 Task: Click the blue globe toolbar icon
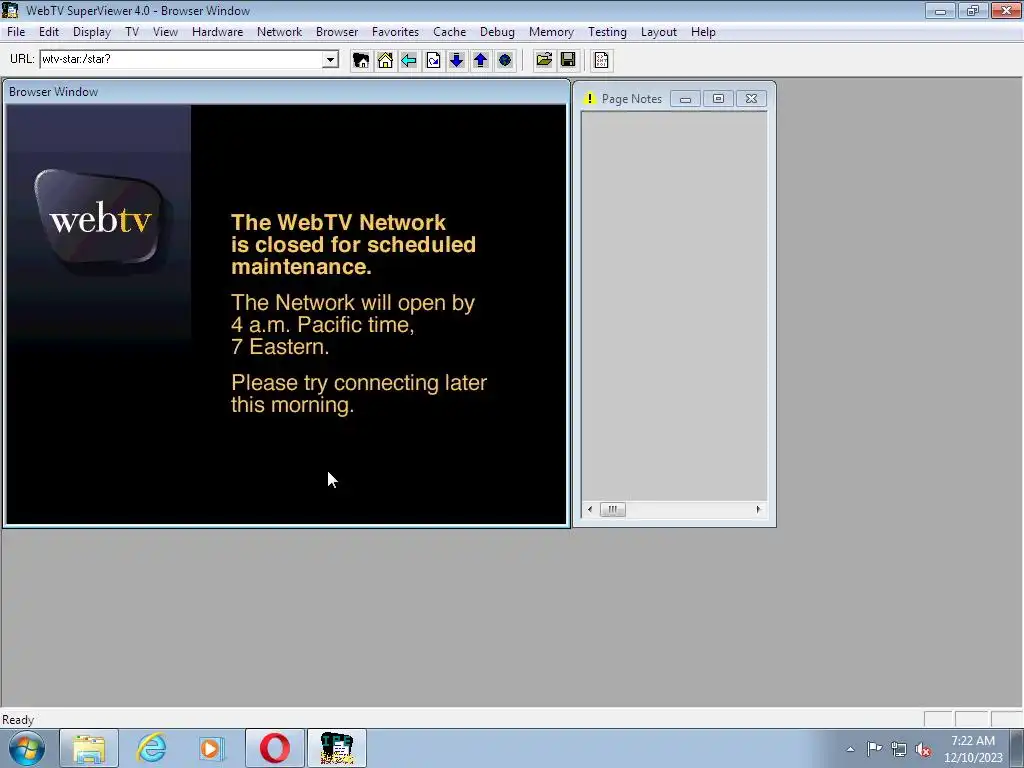505,60
